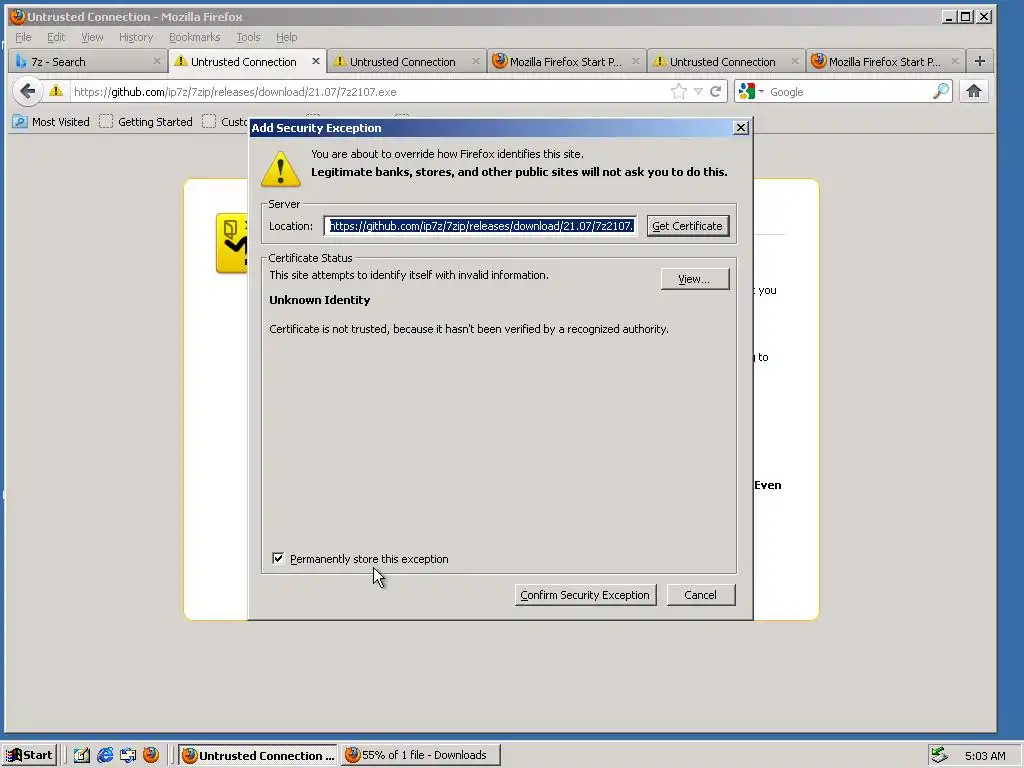Switch to the 7z - Search tab

(88, 61)
